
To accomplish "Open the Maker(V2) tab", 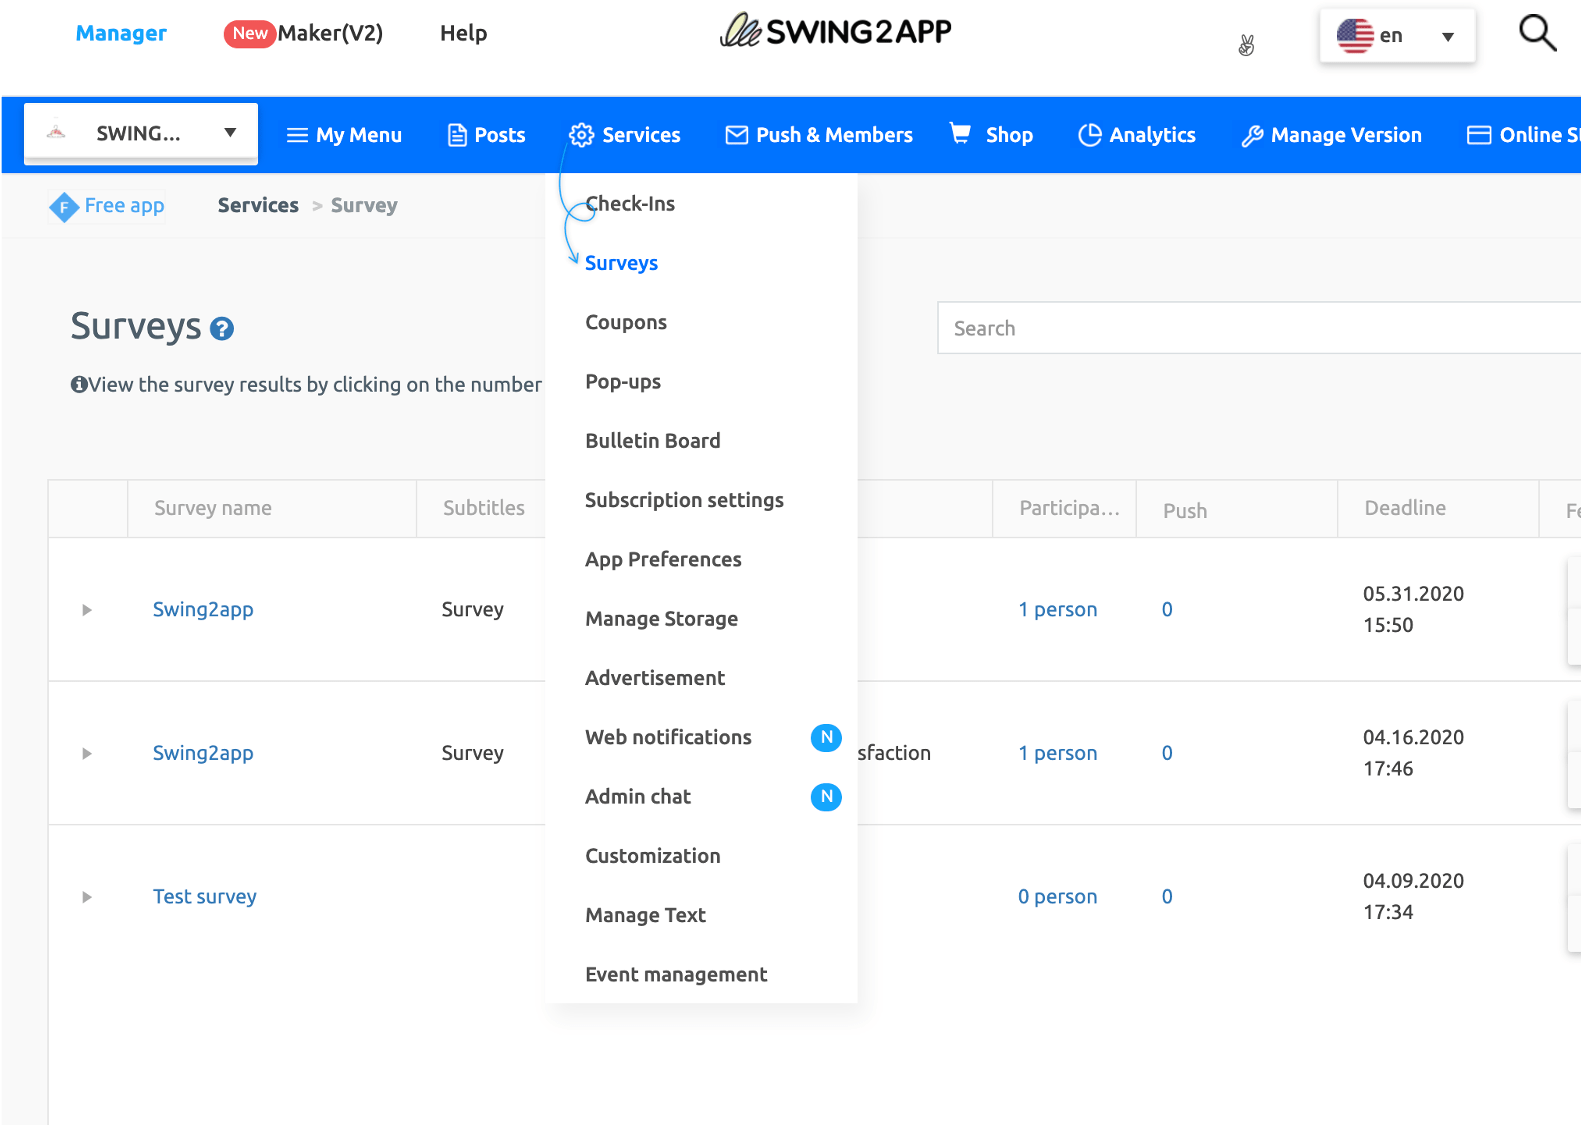I will point(330,33).
